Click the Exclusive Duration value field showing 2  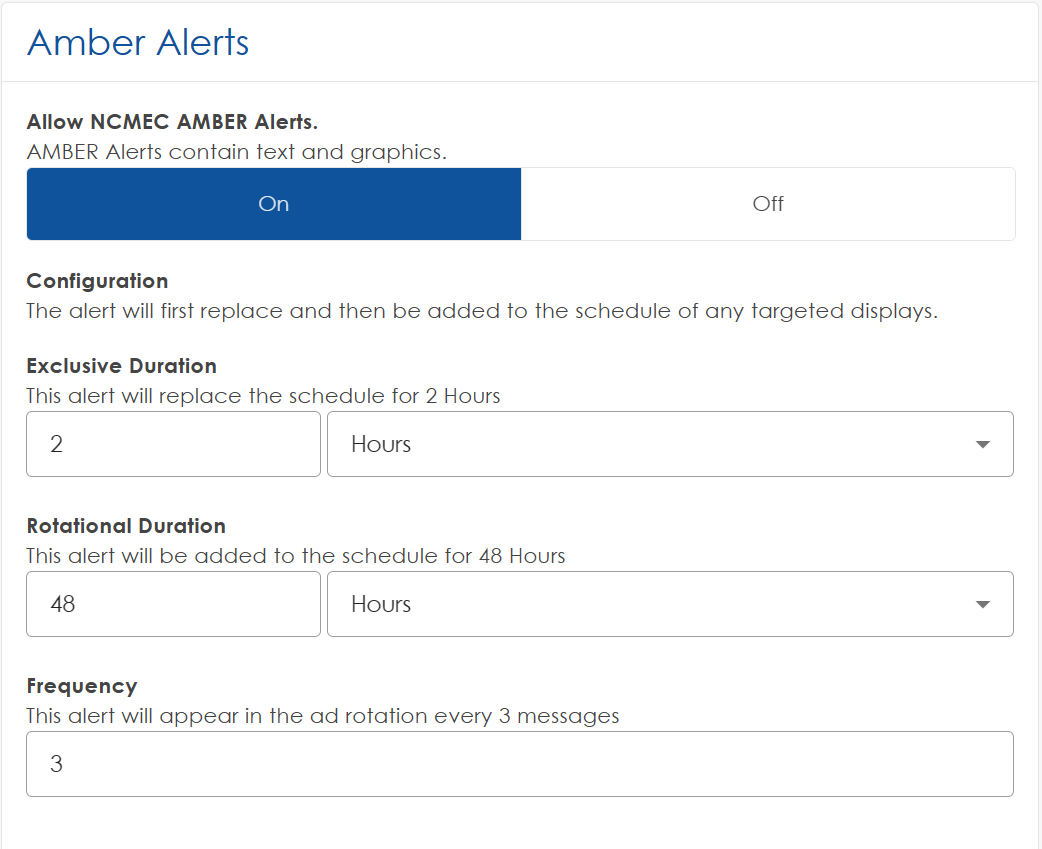click(173, 444)
